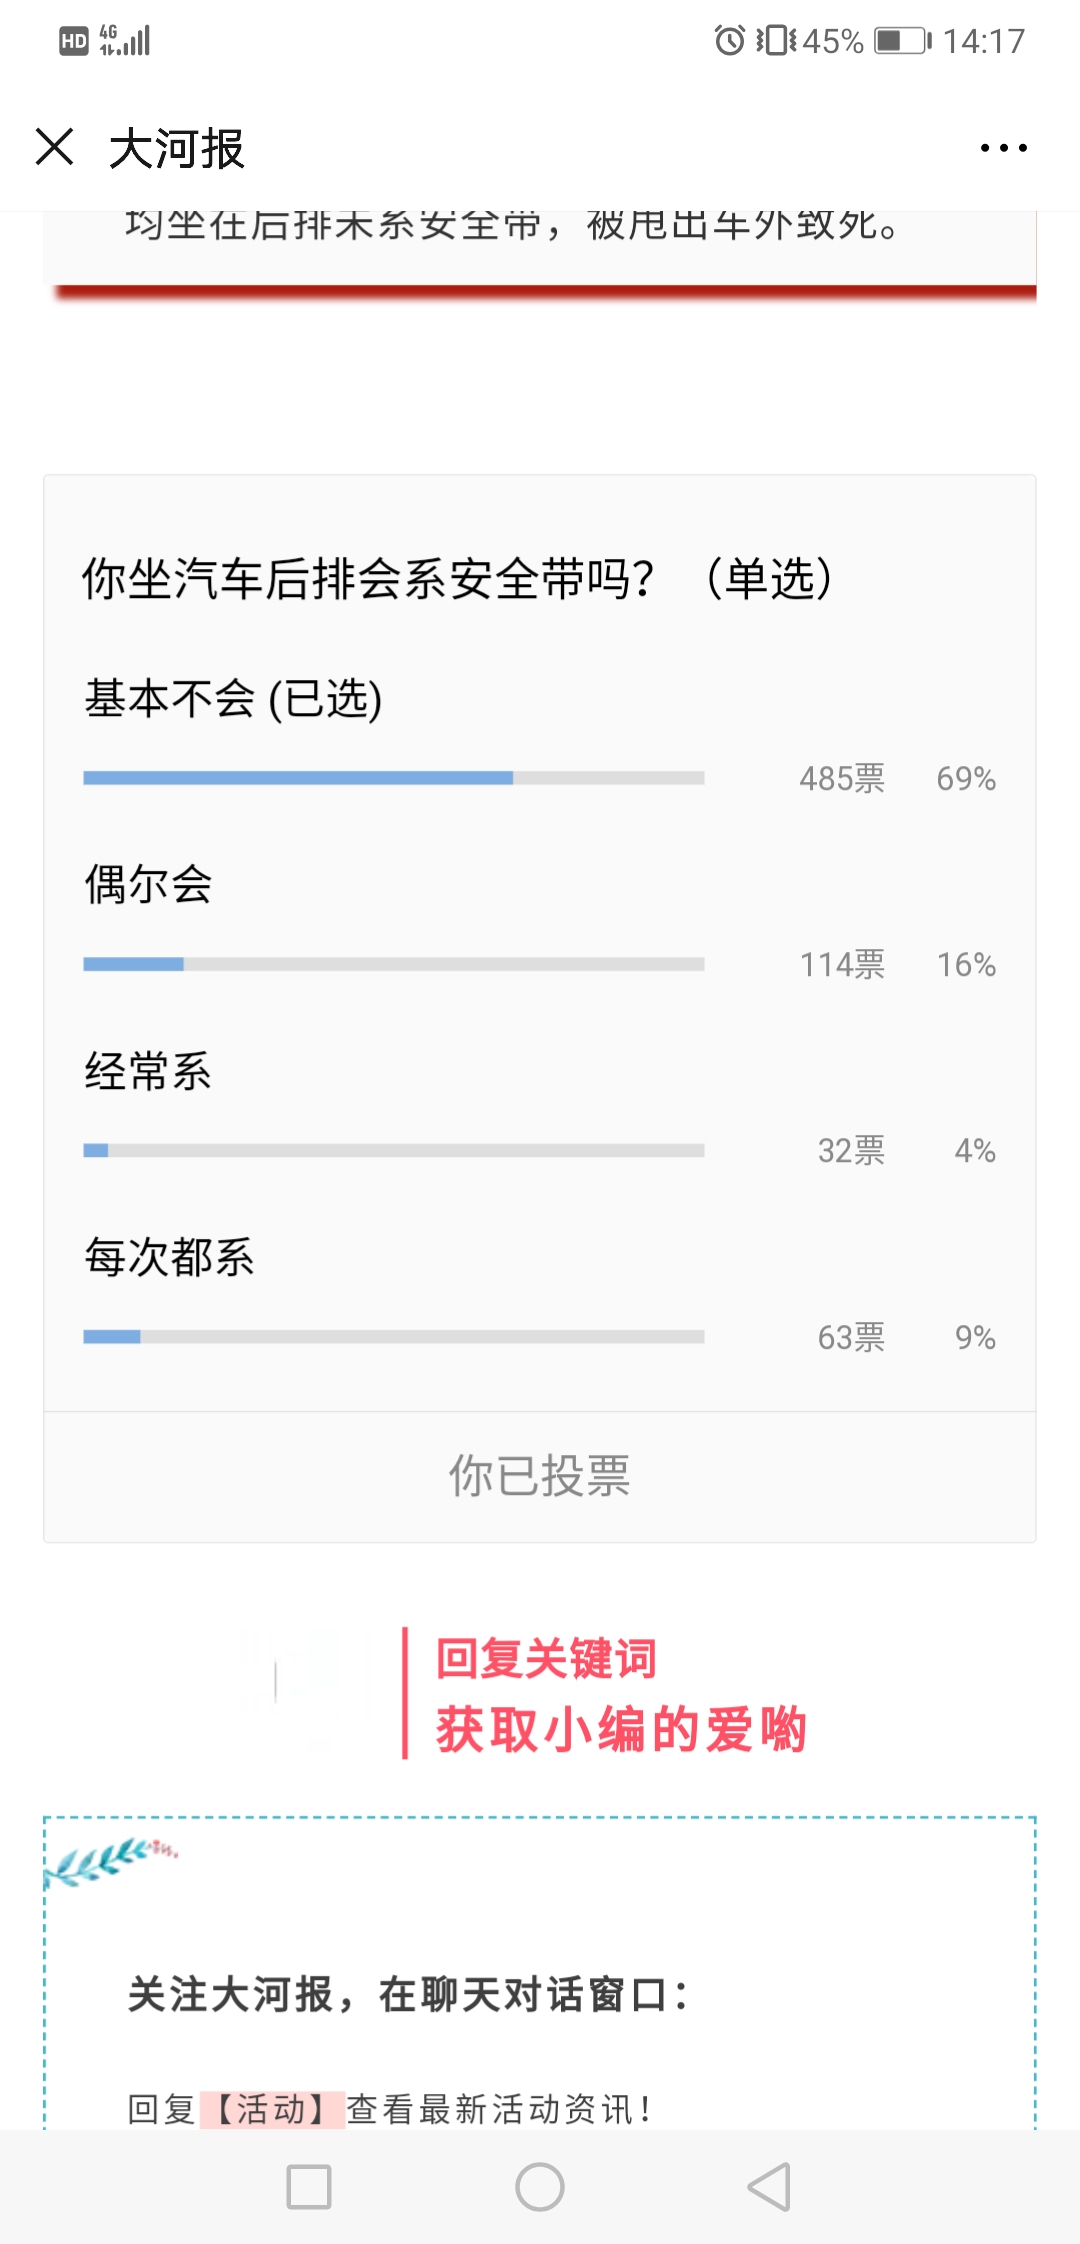
Task: Tap the 你已投票 button
Action: (539, 1476)
